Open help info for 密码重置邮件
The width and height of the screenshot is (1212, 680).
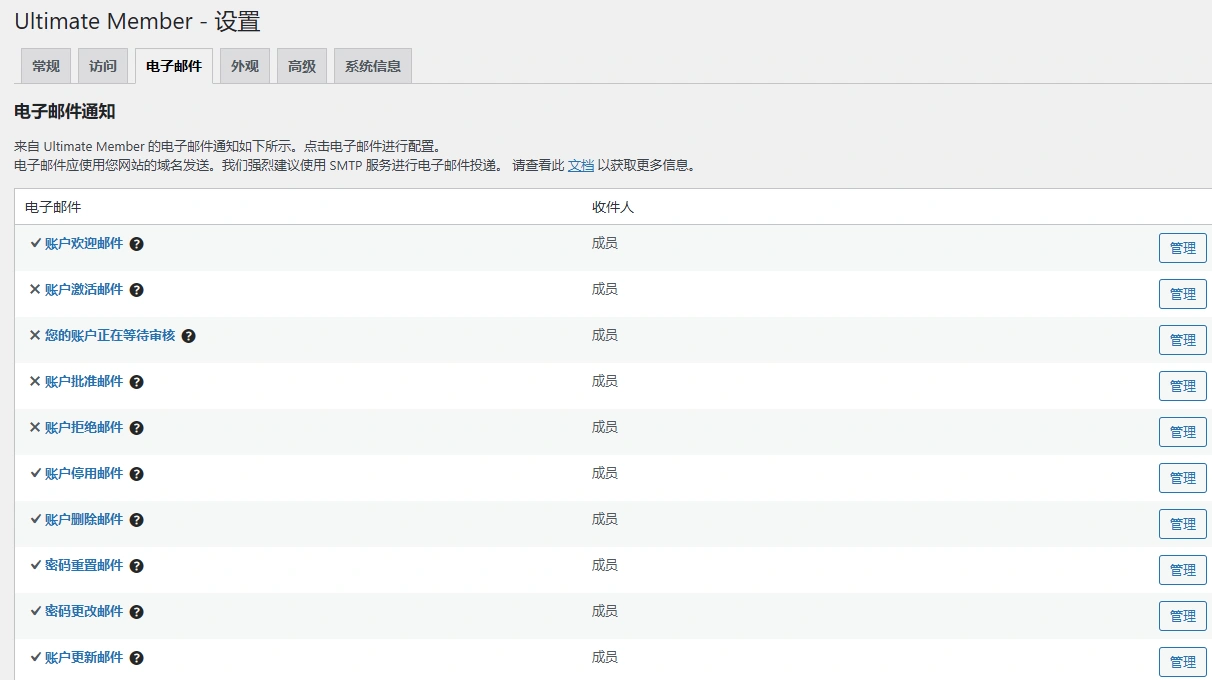point(137,565)
